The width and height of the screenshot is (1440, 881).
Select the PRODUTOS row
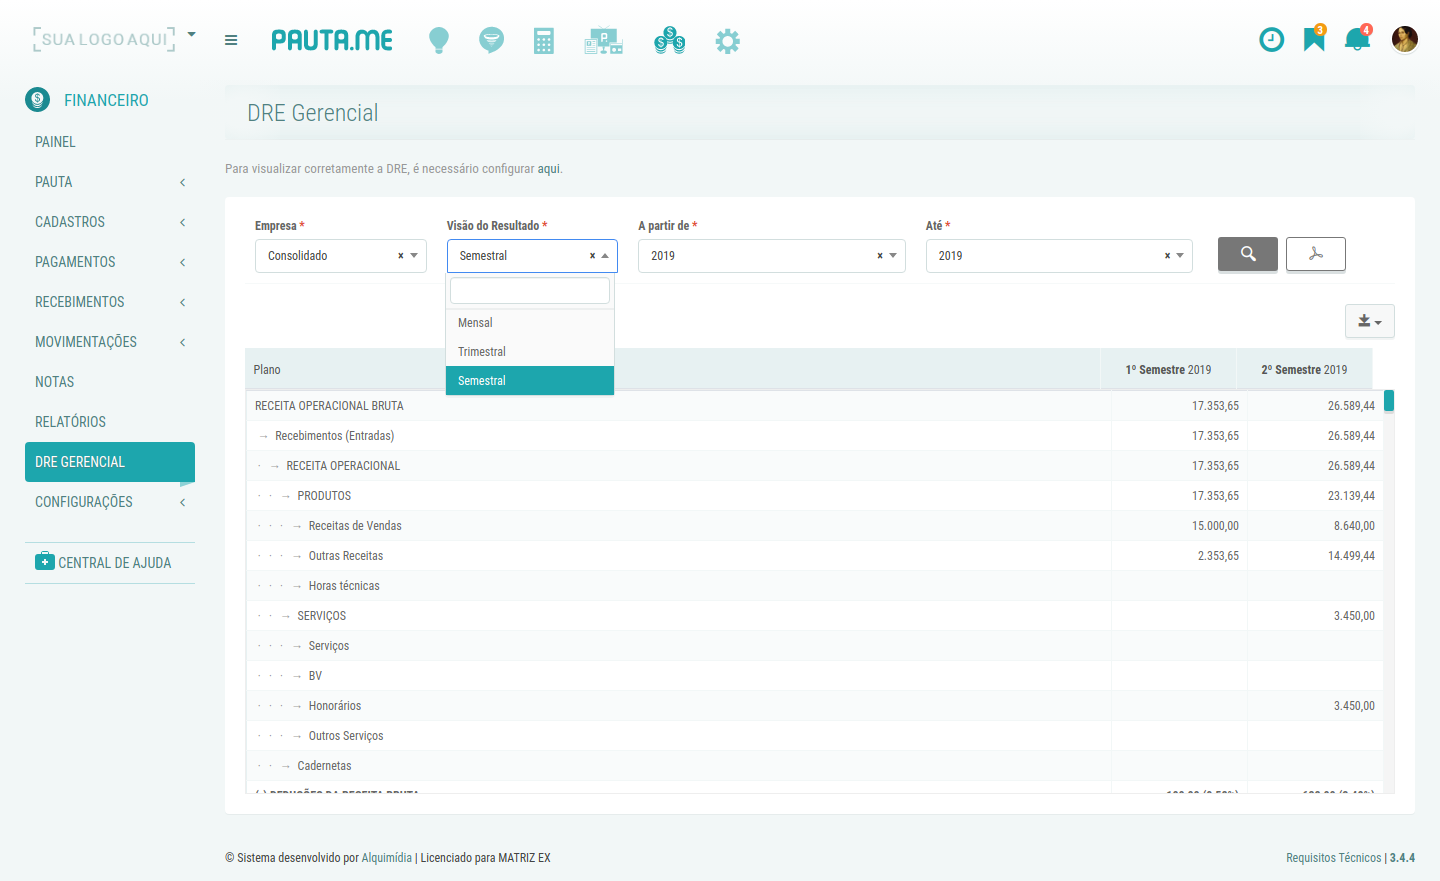[x=814, y=496]
